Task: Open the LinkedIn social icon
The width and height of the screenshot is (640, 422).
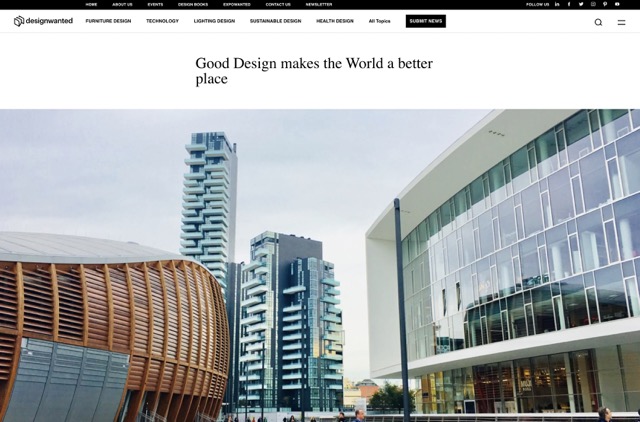Action: pyautogui.click(x=557, y=4)
